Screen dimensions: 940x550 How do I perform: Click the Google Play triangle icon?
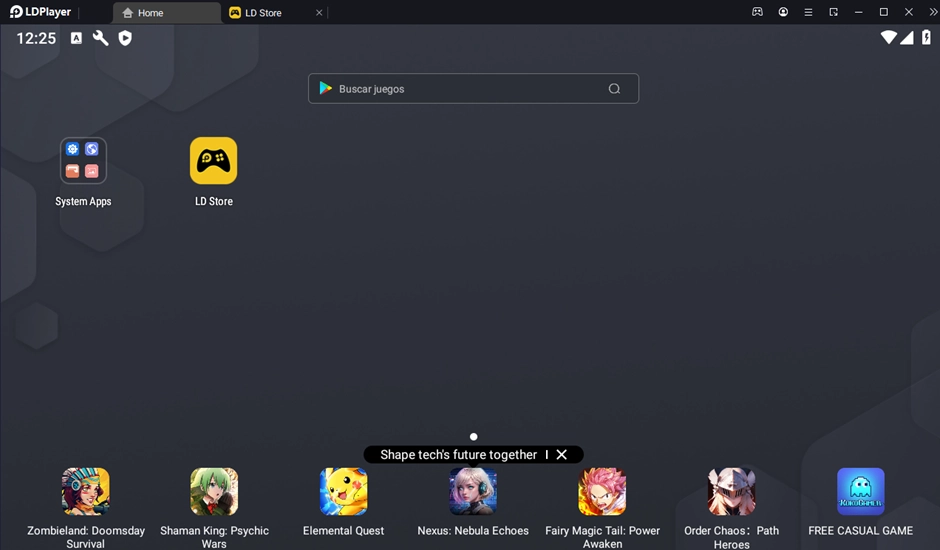point(326,88)
